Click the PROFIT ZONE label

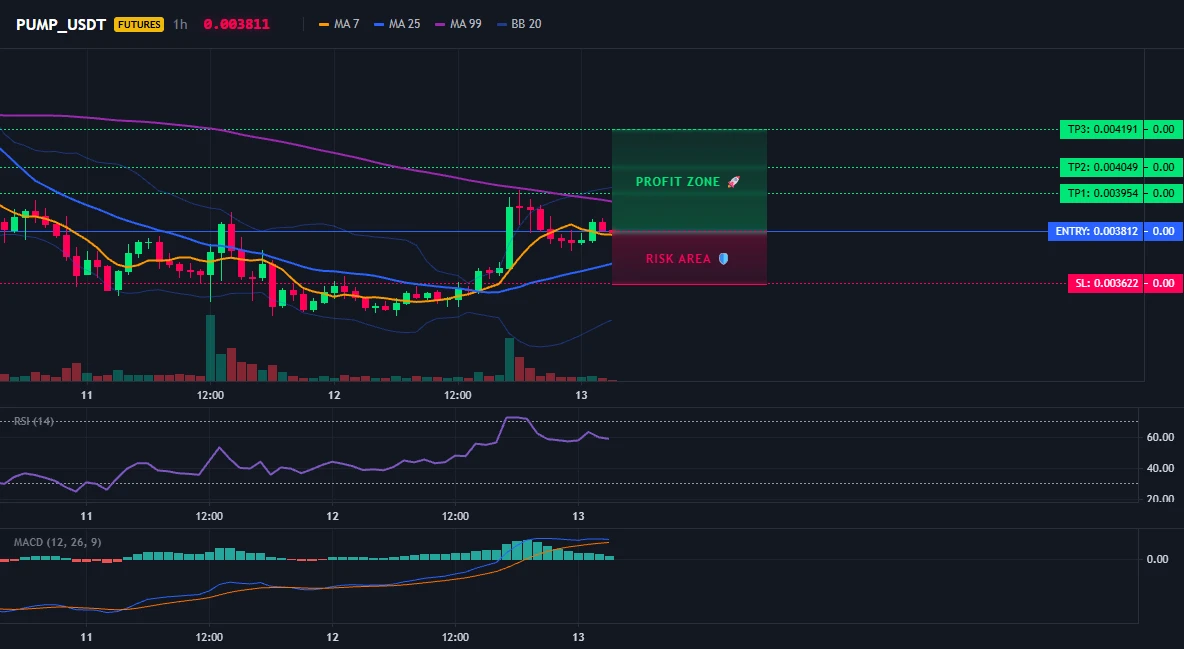pos(678,182)
